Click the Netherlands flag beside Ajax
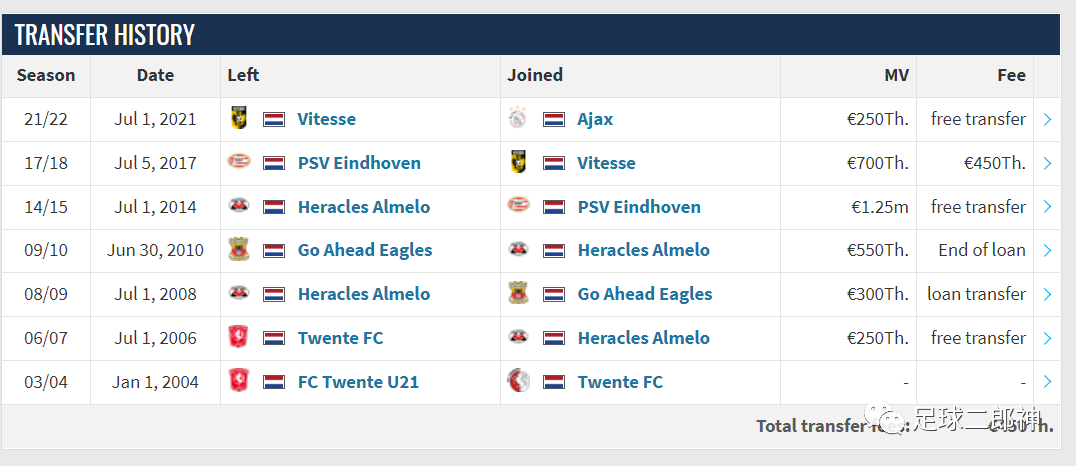This screenshot has height=466, width=1076. coord(554,119)
